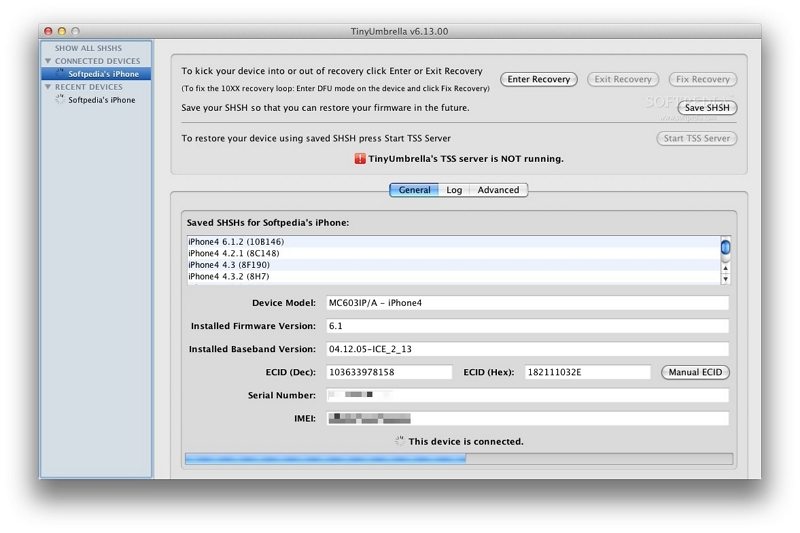Click the SHSH list scroll up arrow
This screenshot has height=533, width=800.
pyautogui.click(x=726, y=268)
